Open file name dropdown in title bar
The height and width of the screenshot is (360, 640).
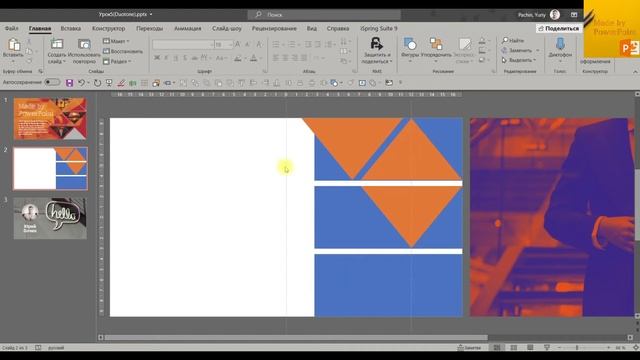point(151,15)
